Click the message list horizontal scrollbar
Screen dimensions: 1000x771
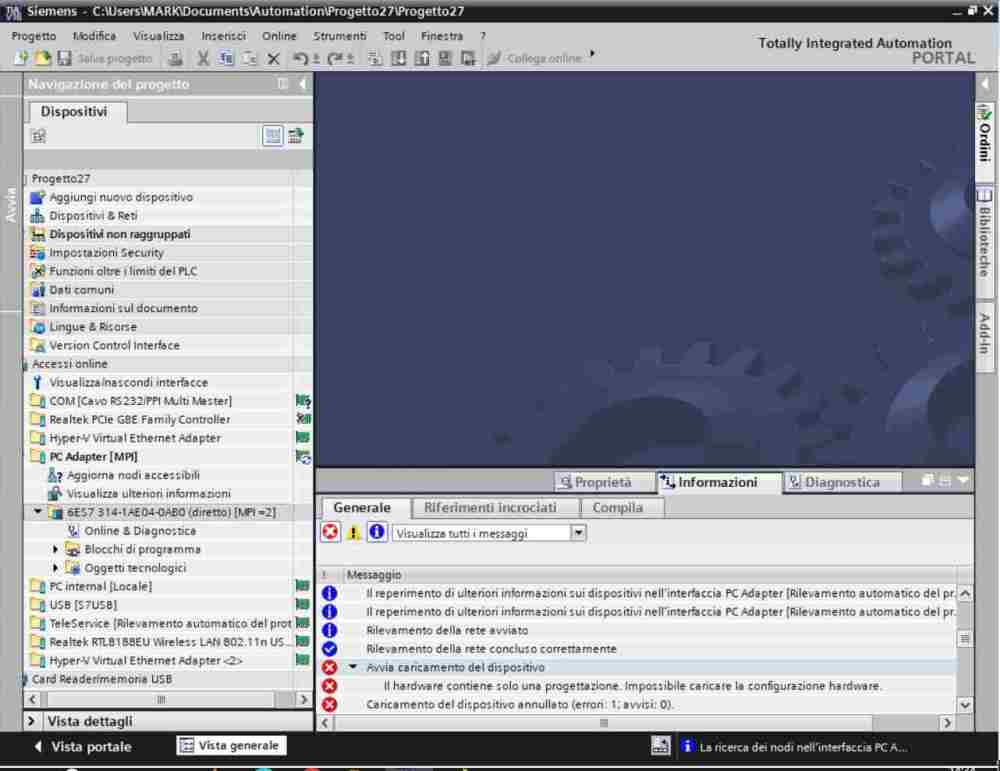tap(603, 723)
